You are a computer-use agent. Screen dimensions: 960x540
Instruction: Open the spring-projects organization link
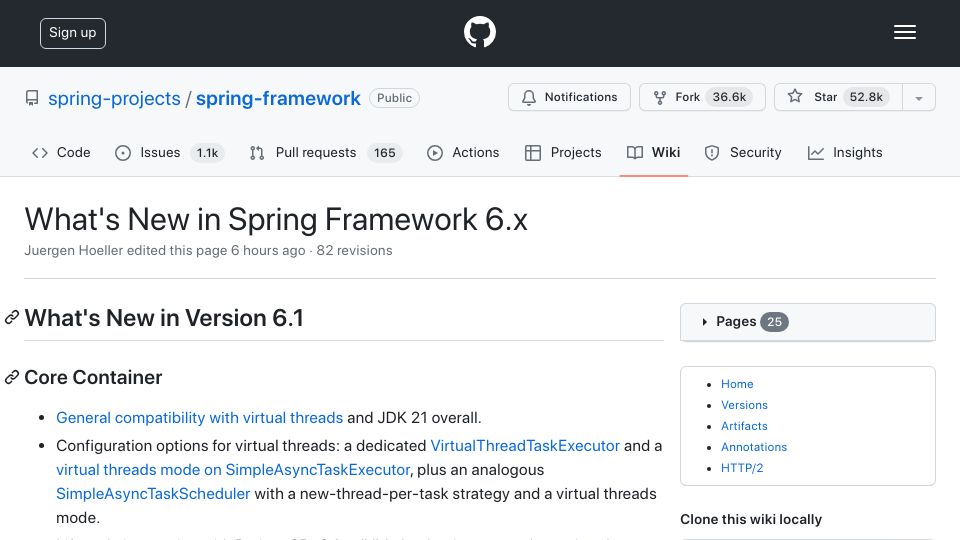[x=114, y=98]
